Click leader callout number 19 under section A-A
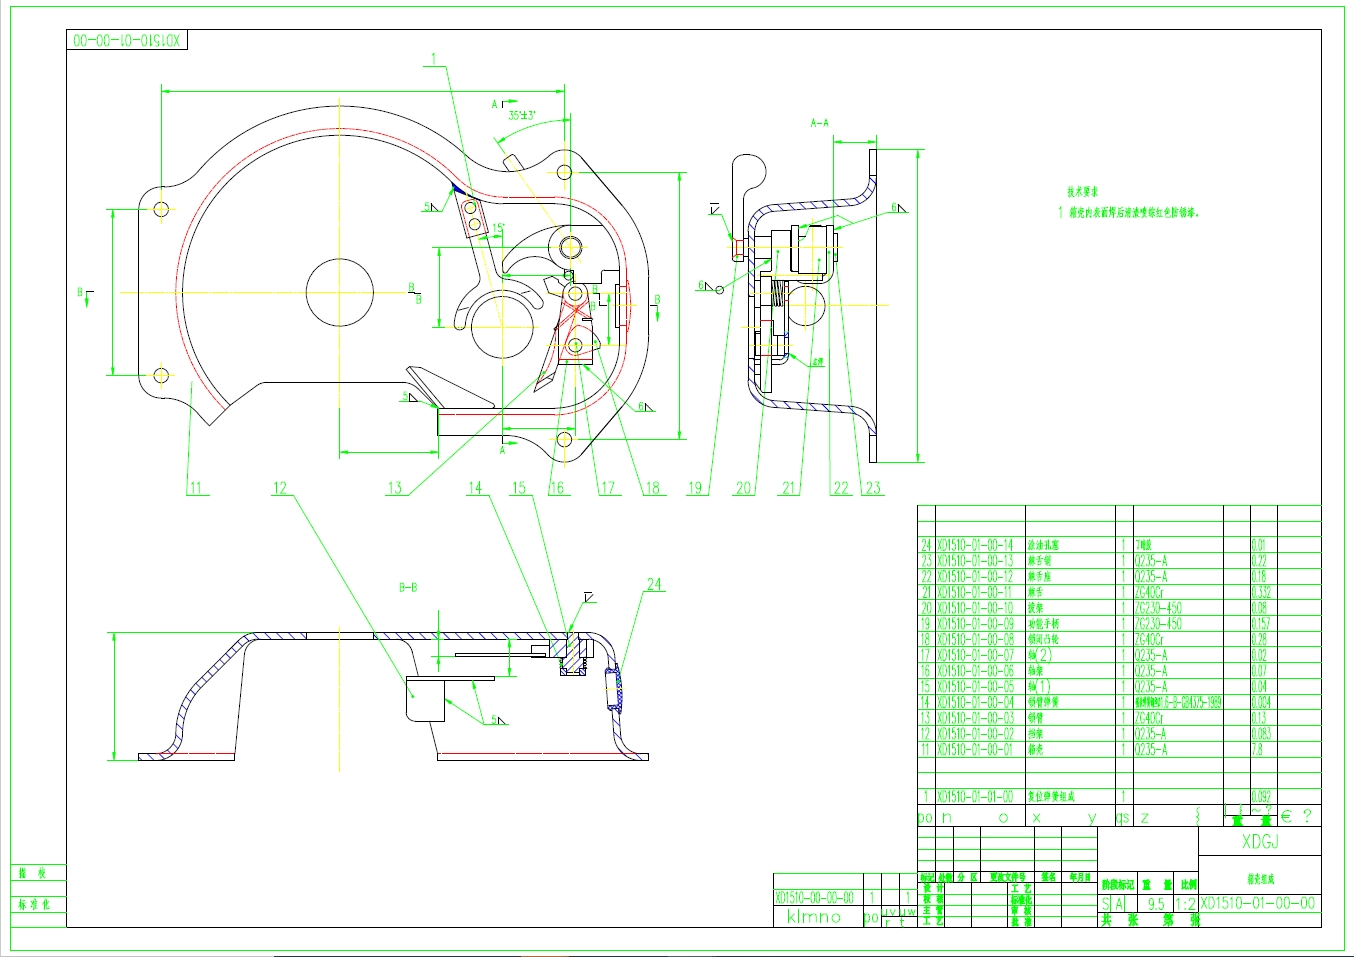Viewport: 1354px width, 957px height. click(x=695, y=488)
